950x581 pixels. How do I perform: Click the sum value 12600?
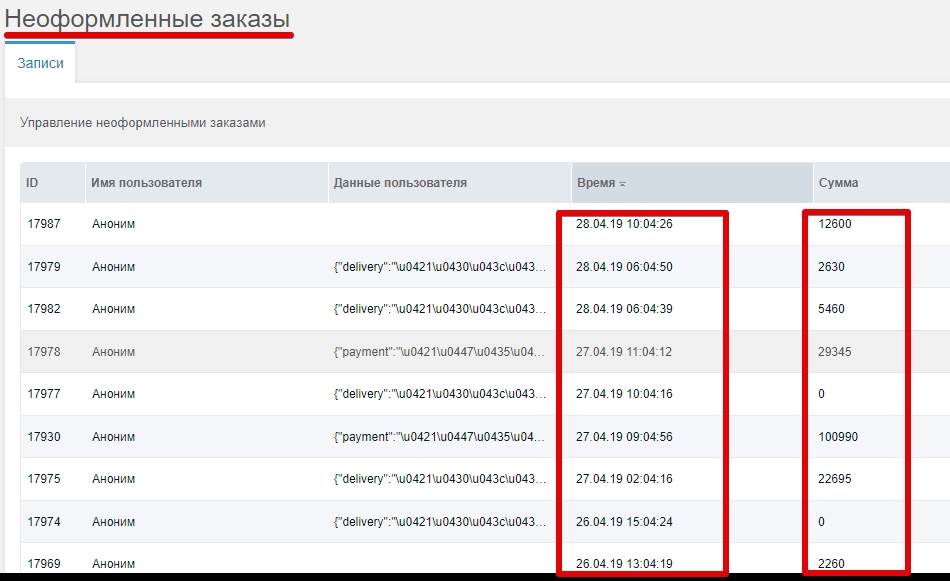coord(835,224)
